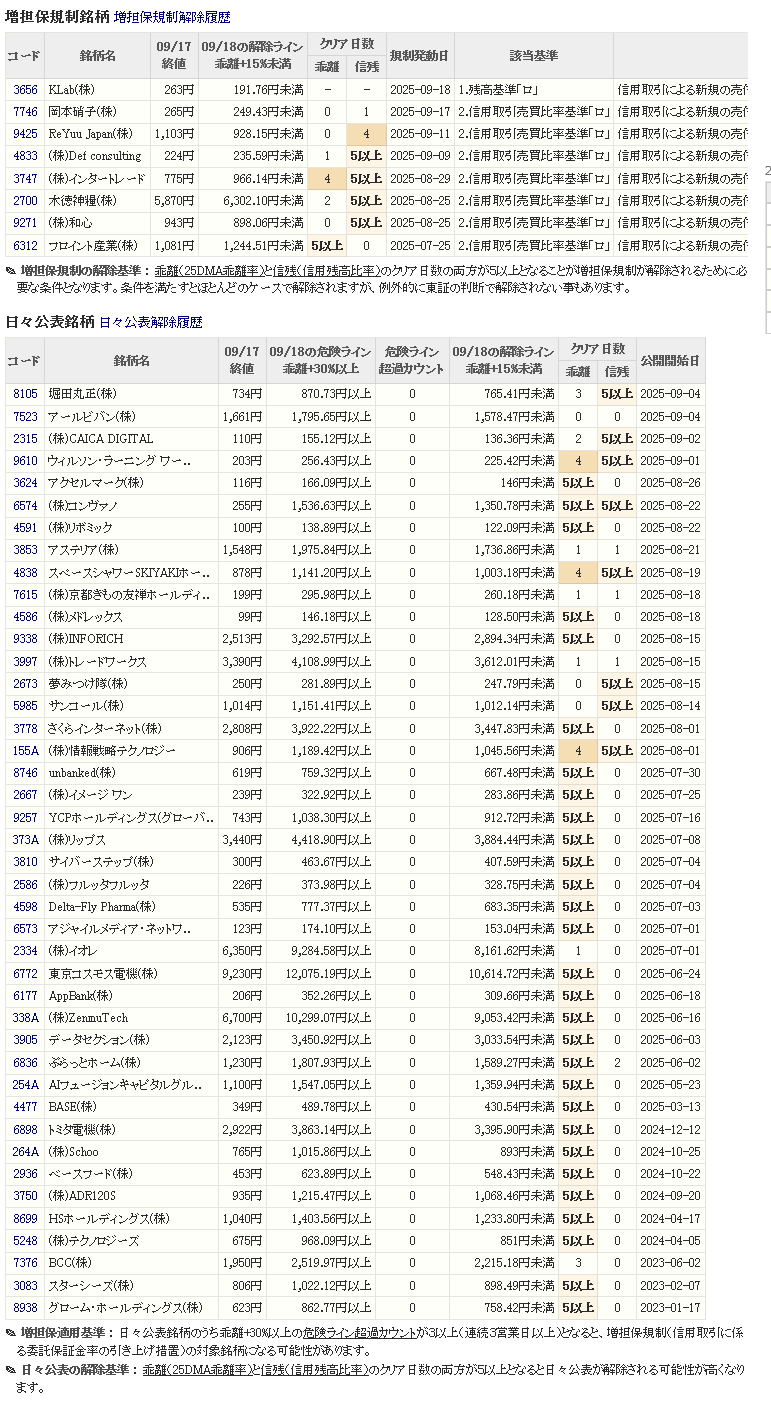Viewport: 771px width, 1405px height.
Task: Click the 6,302.10円未満 cell
Action: click(251, 201)
